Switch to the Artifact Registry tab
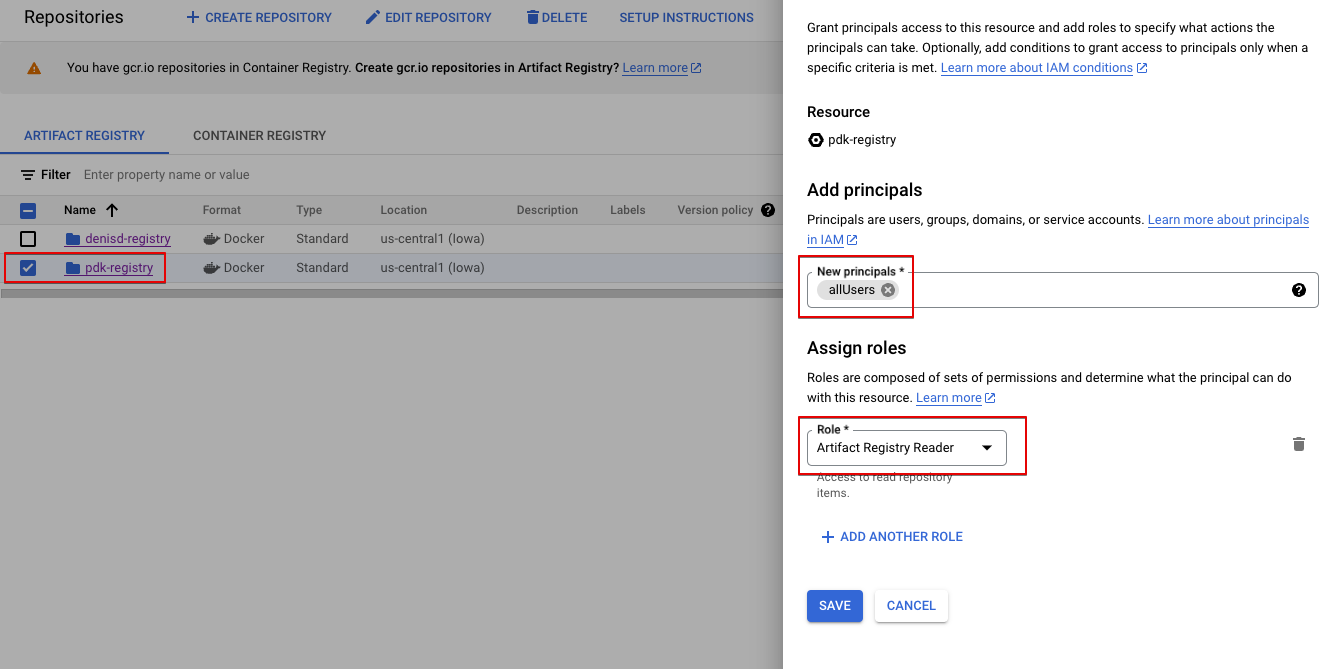Viewport: 1343px width, 669px height. click(x=84, y=135)
